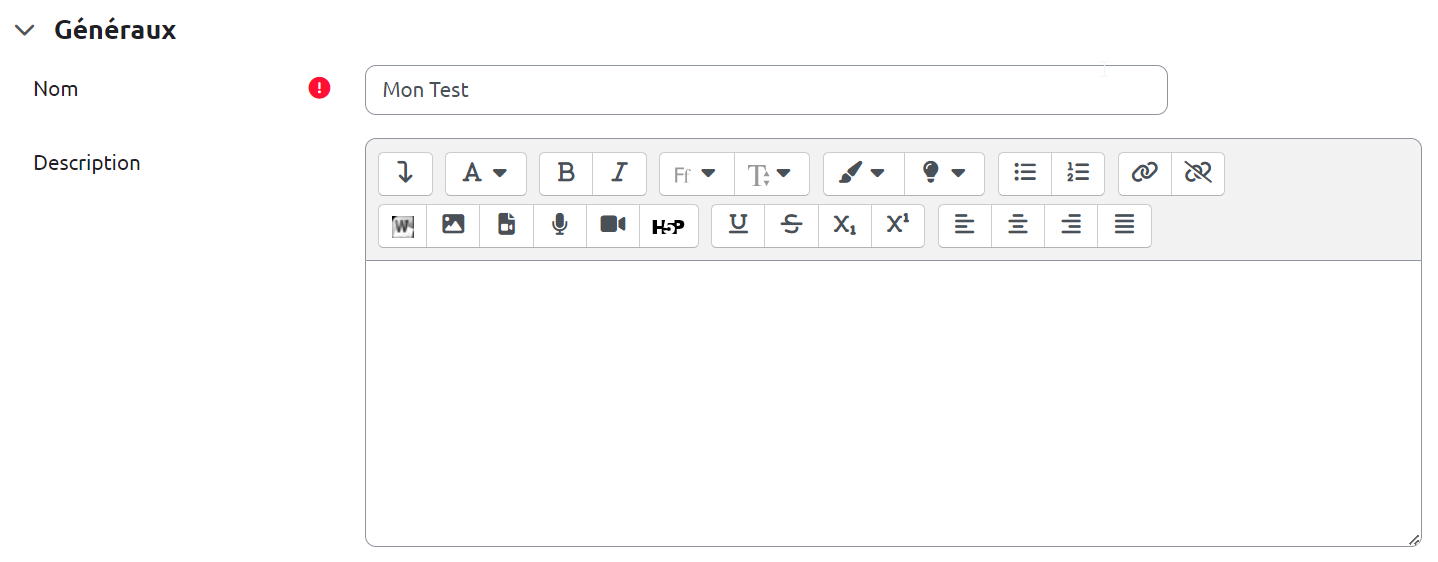Click the record video camera icon

coord(613,226)
